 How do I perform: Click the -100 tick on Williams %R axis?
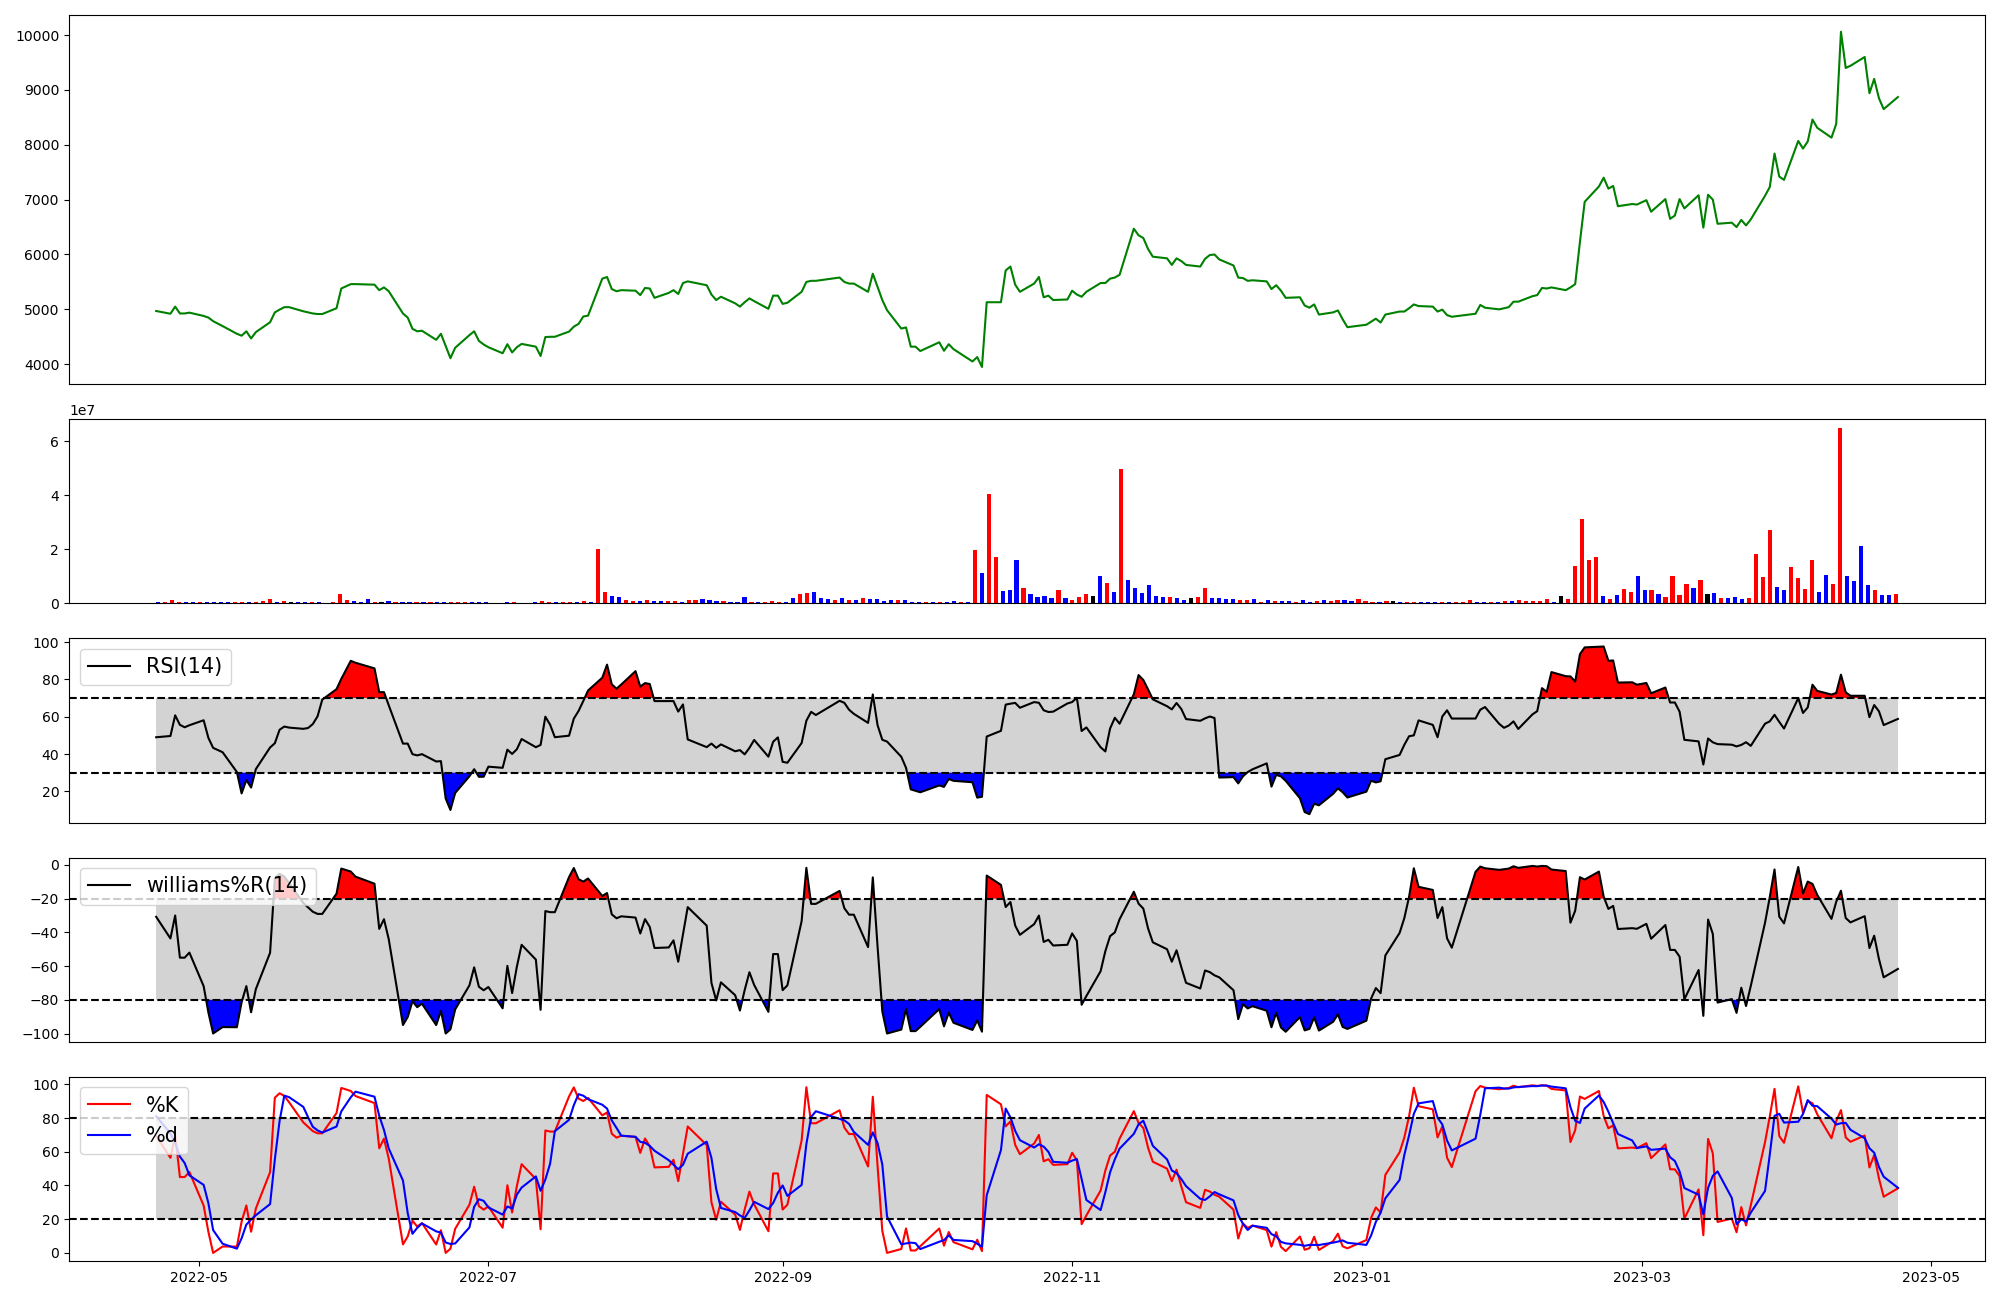point(39,1034)
